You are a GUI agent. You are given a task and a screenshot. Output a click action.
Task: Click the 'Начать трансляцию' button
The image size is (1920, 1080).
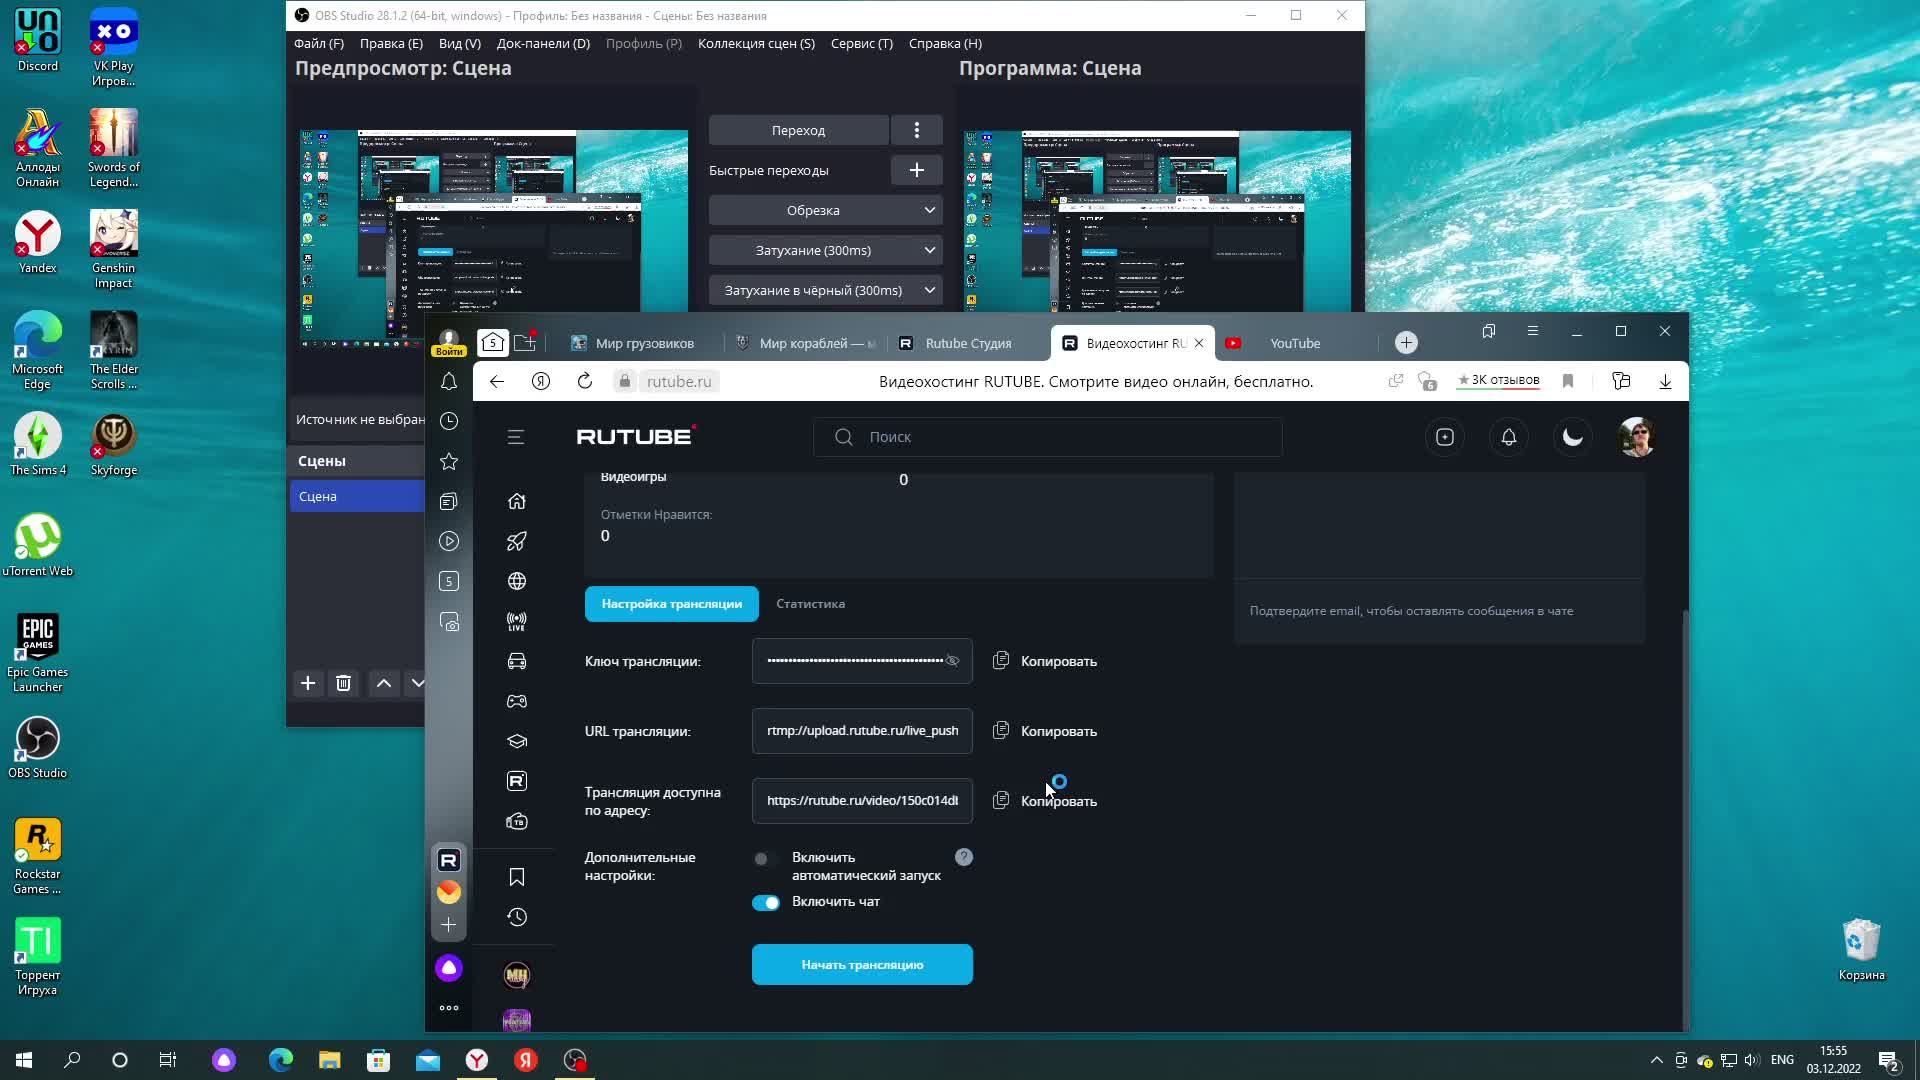tap(862, 965)
